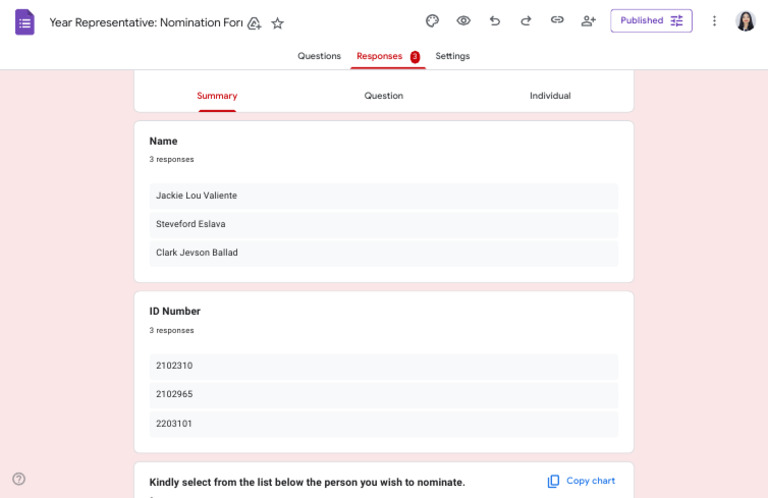The image size is (768, 498).
Task: Open the three-dot more menu
Action: (x=714, y=21)
